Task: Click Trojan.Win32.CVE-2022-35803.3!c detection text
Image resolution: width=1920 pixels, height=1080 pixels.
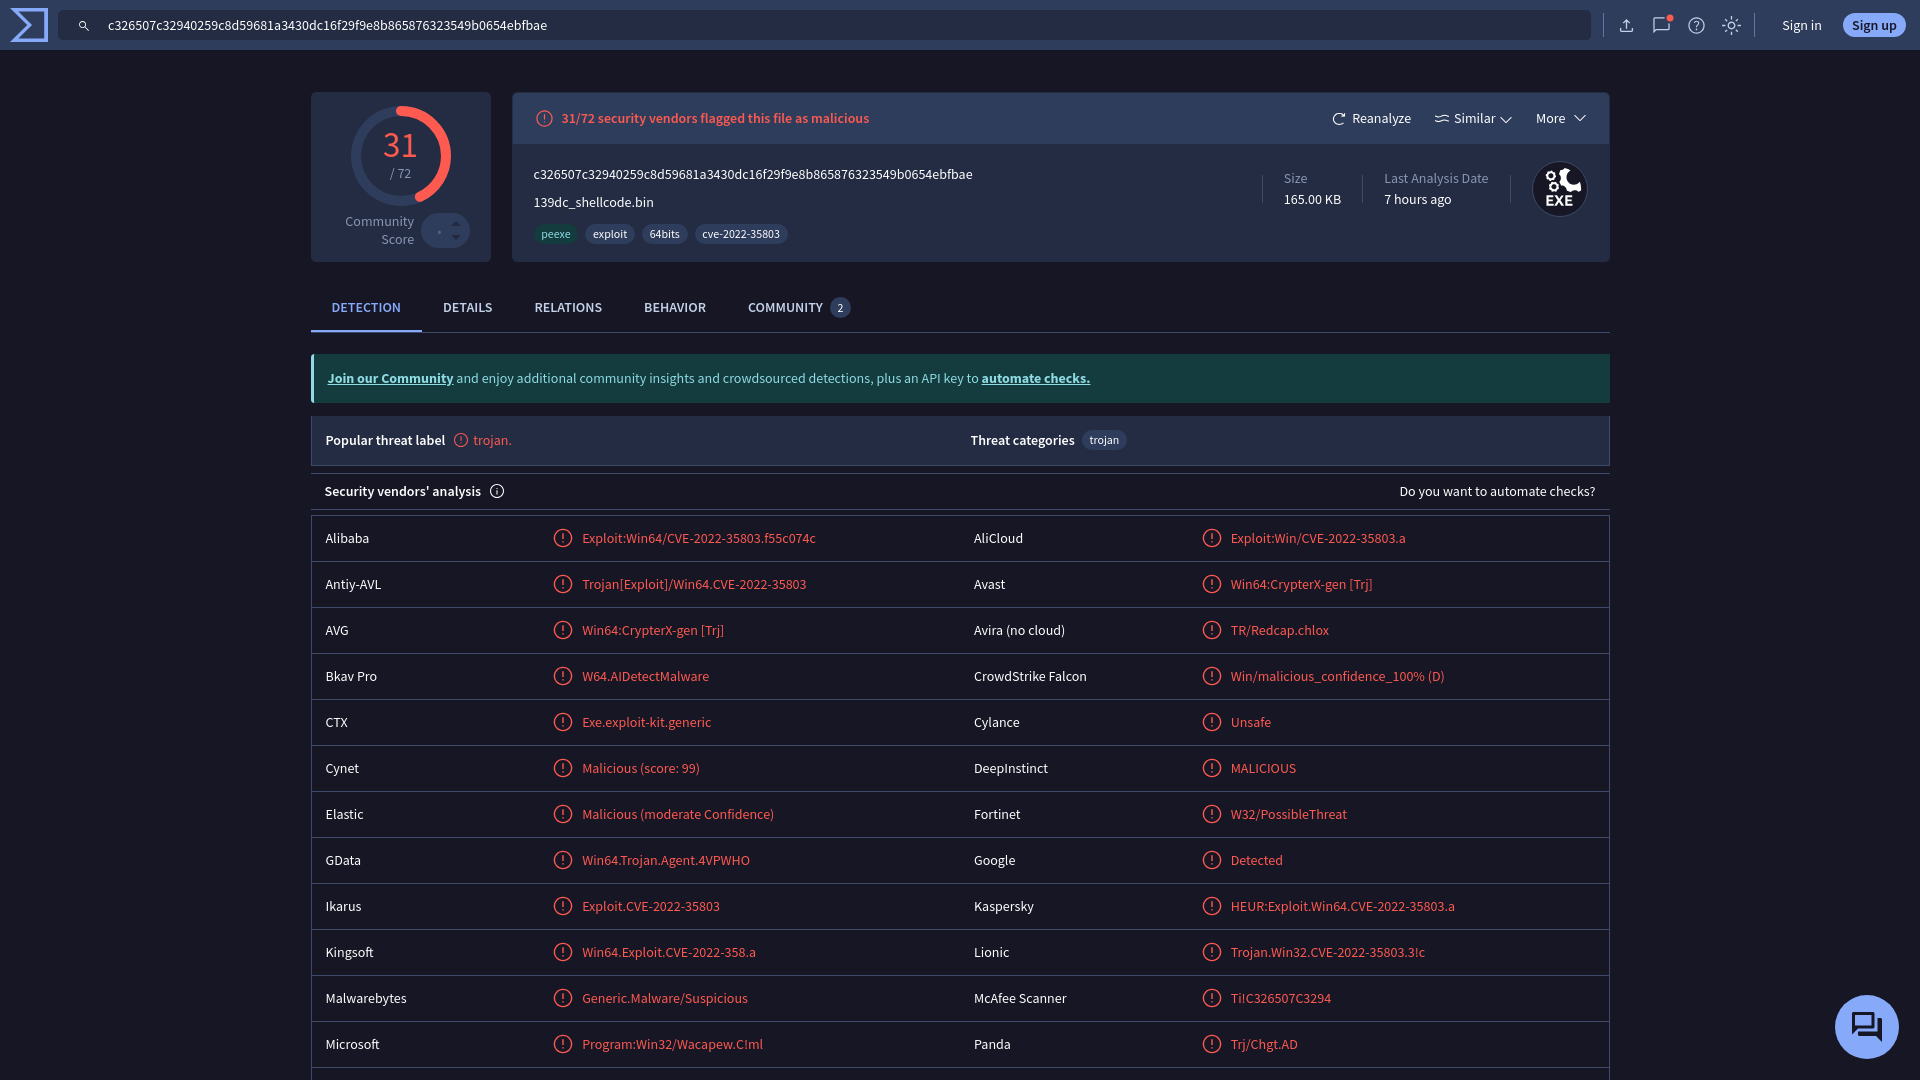Action: [x=1328, y=953]
